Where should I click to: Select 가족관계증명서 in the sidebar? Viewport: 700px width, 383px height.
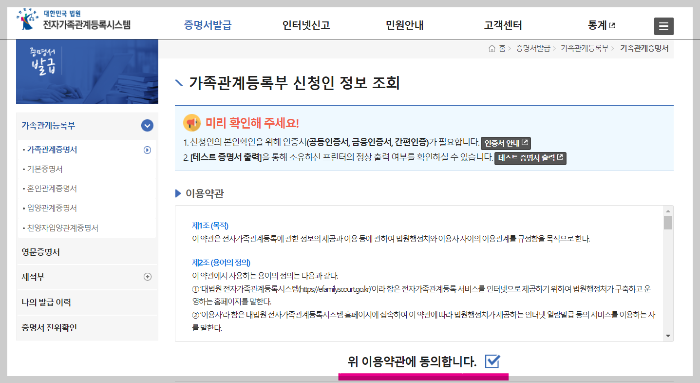click(52, 150)
